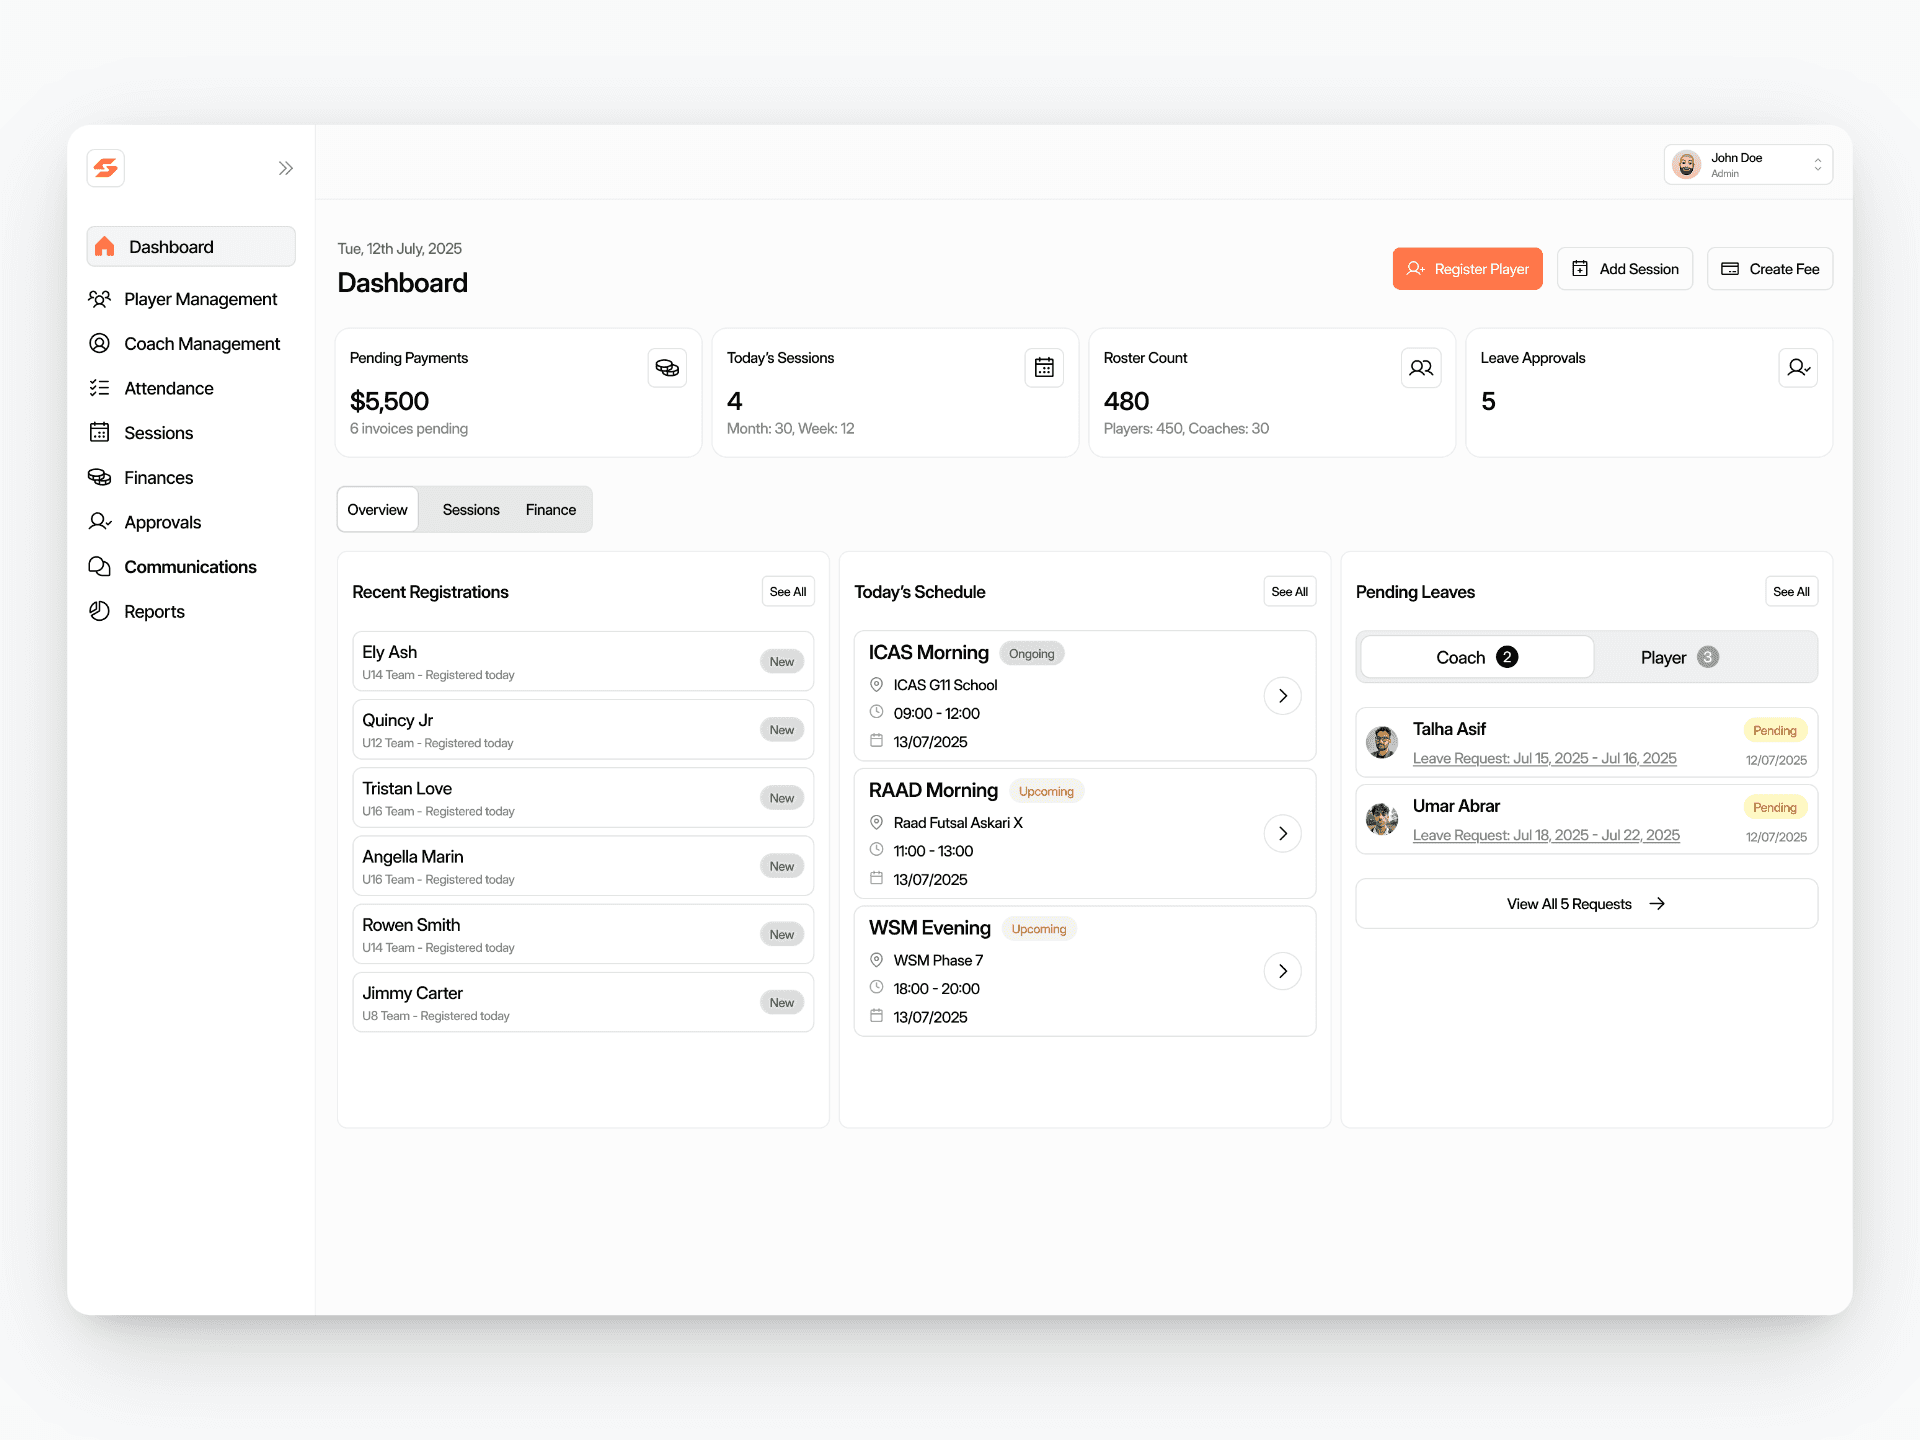
Task: Go to Communications in the sidebar
Action: [190, 567]
